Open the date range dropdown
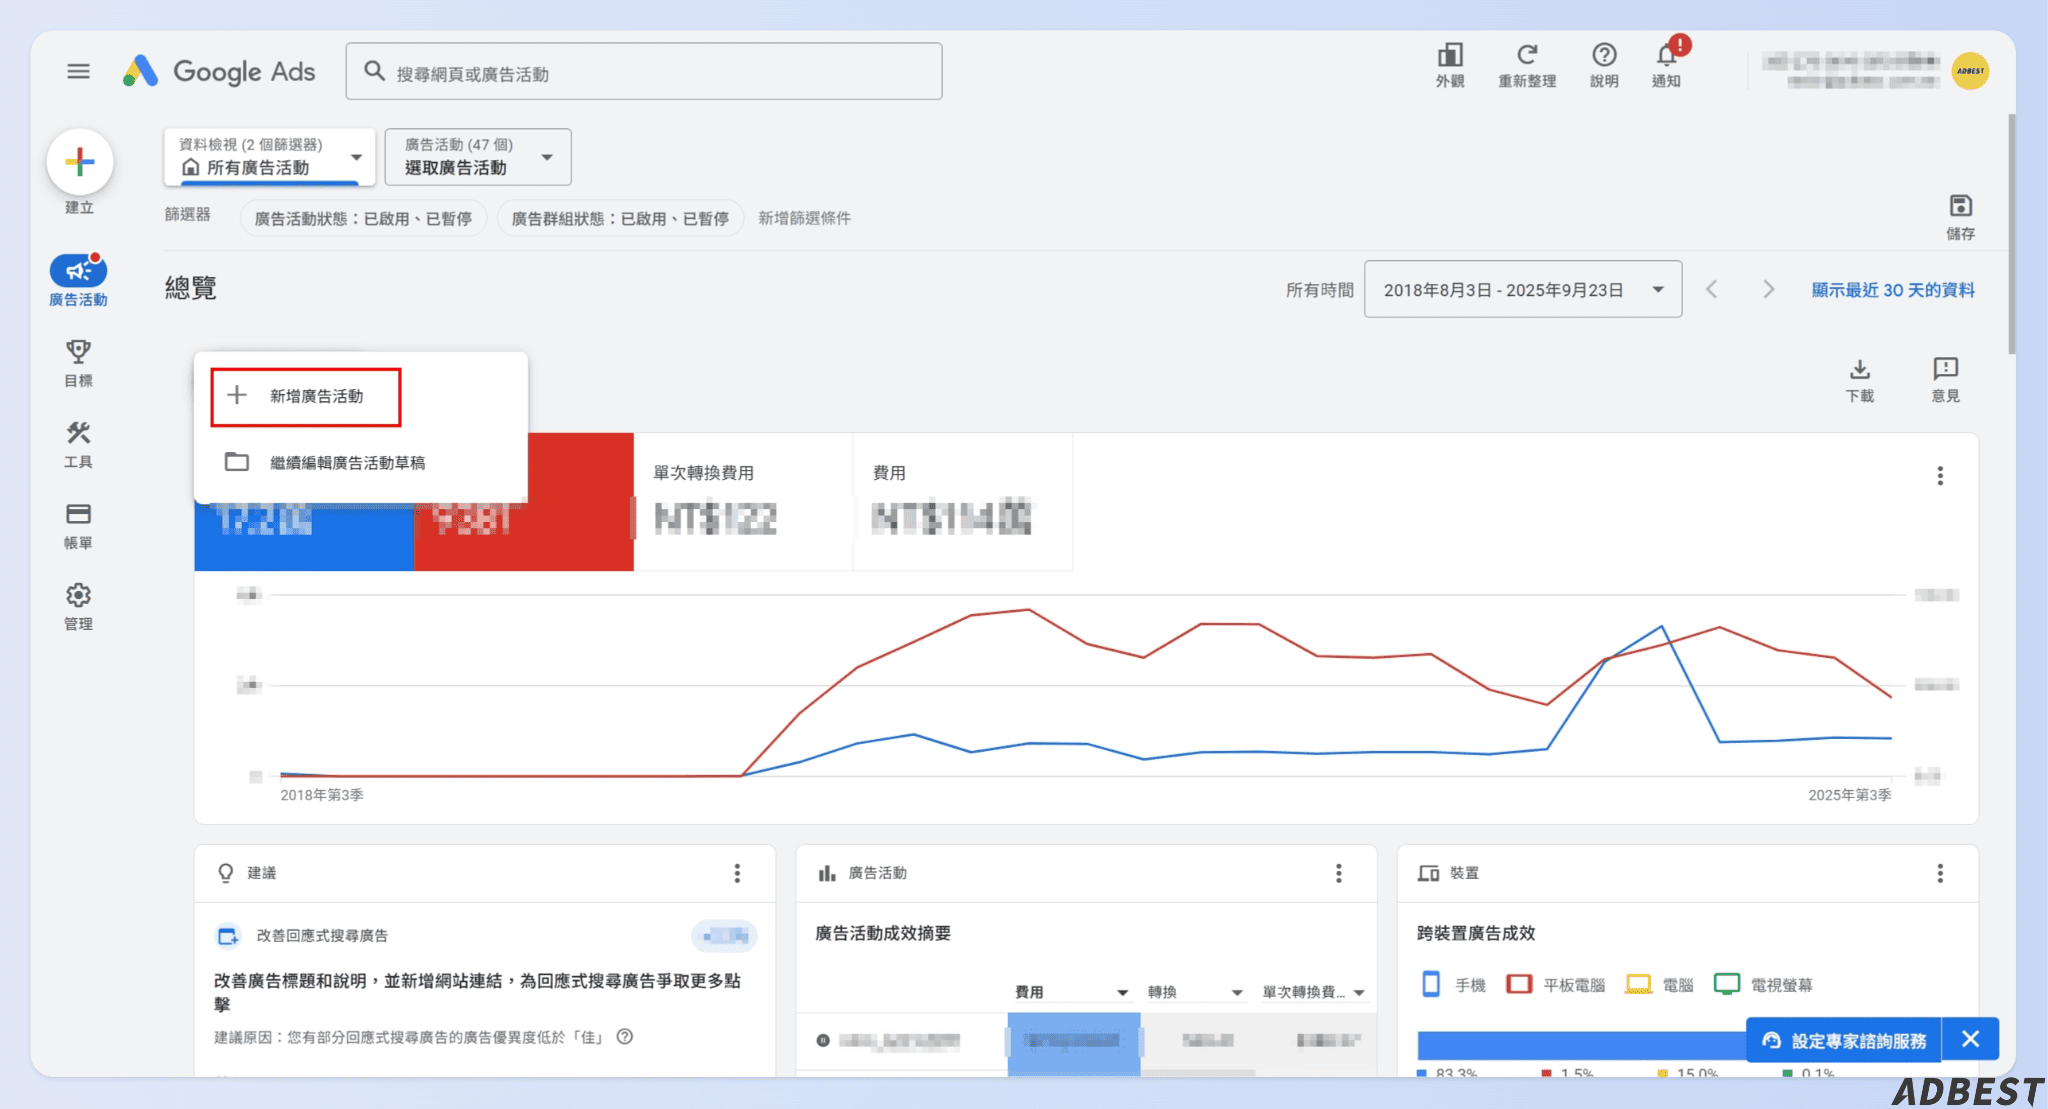 pyautogui.click(x=1522, y=289)
